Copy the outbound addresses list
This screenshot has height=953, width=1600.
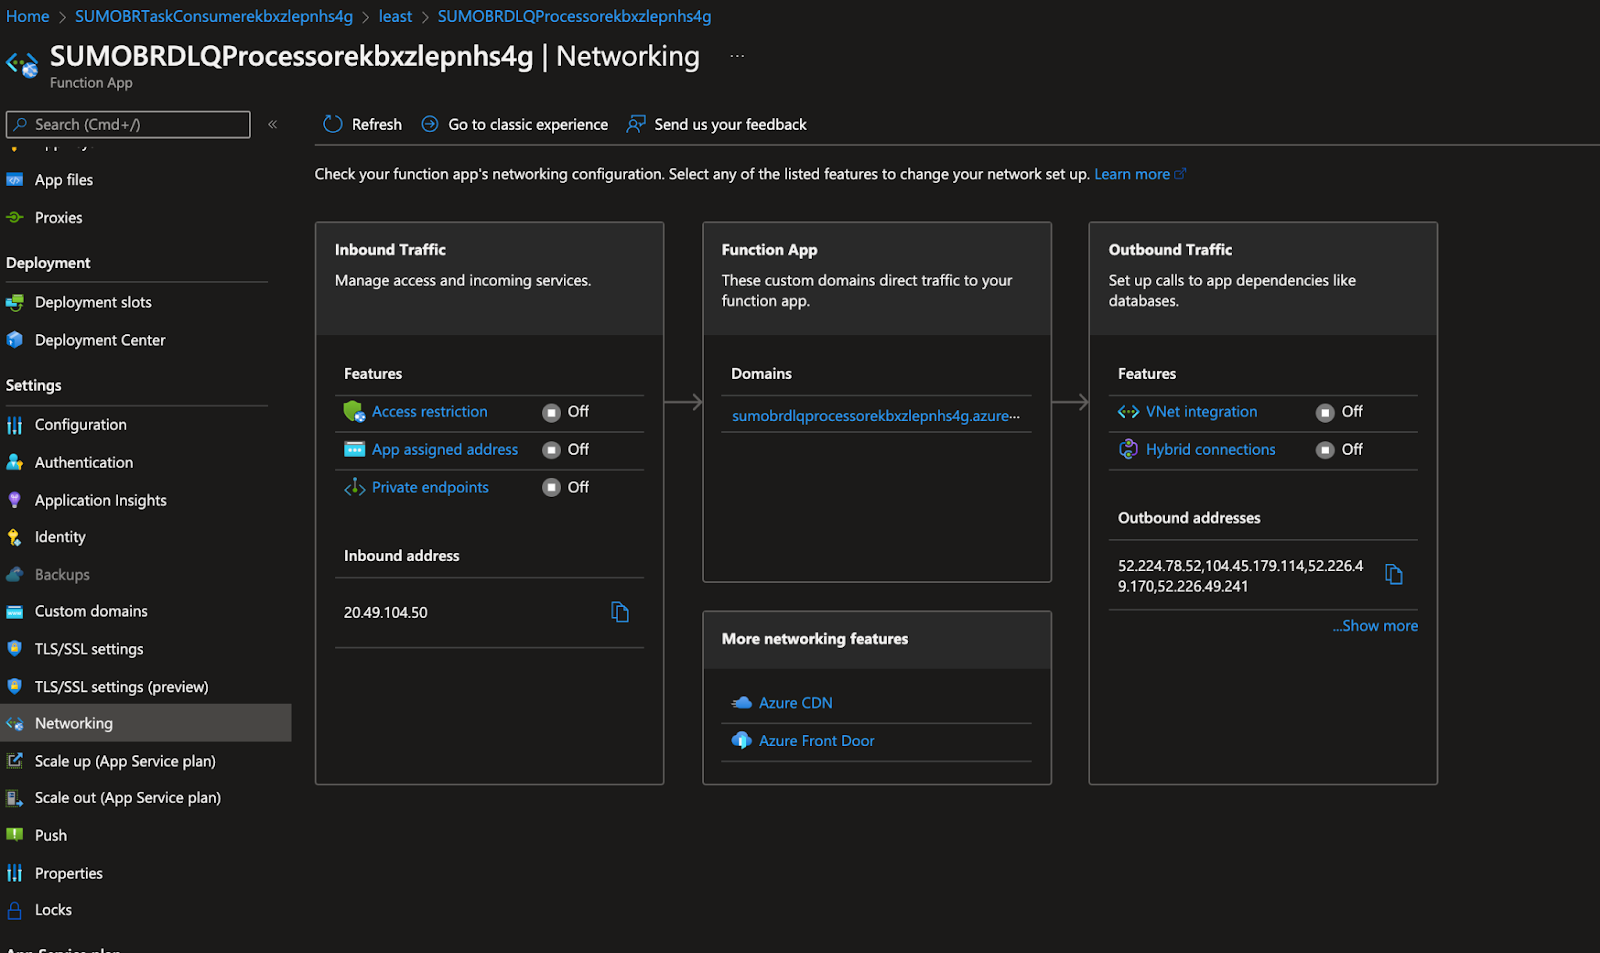click(1395, 573)
